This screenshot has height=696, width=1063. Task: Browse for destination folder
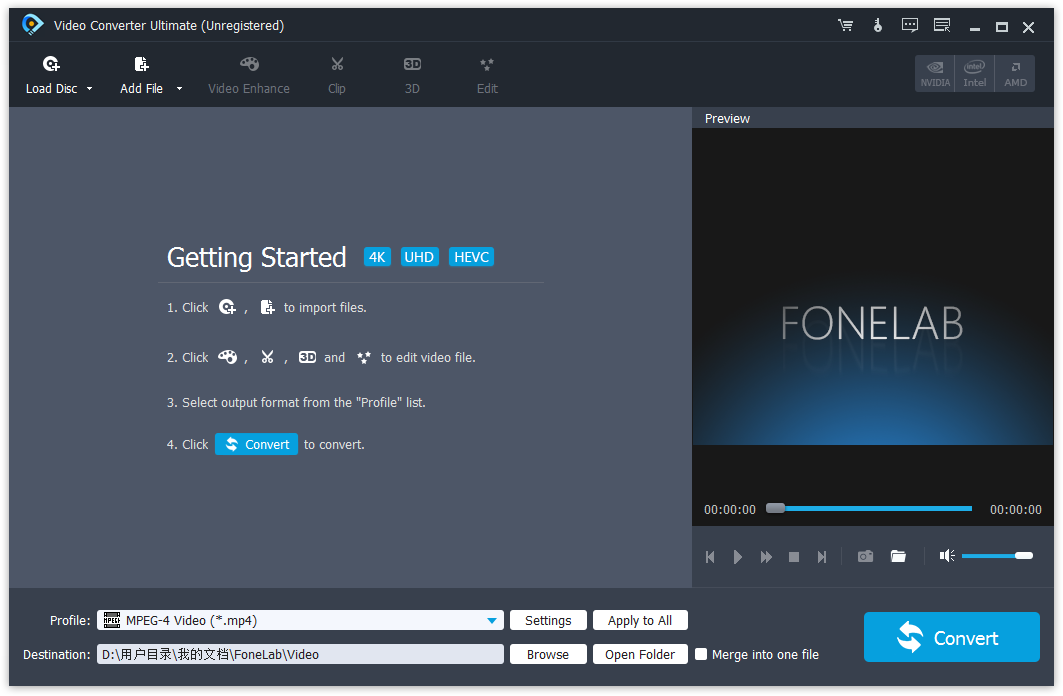[x=548, y=654]
